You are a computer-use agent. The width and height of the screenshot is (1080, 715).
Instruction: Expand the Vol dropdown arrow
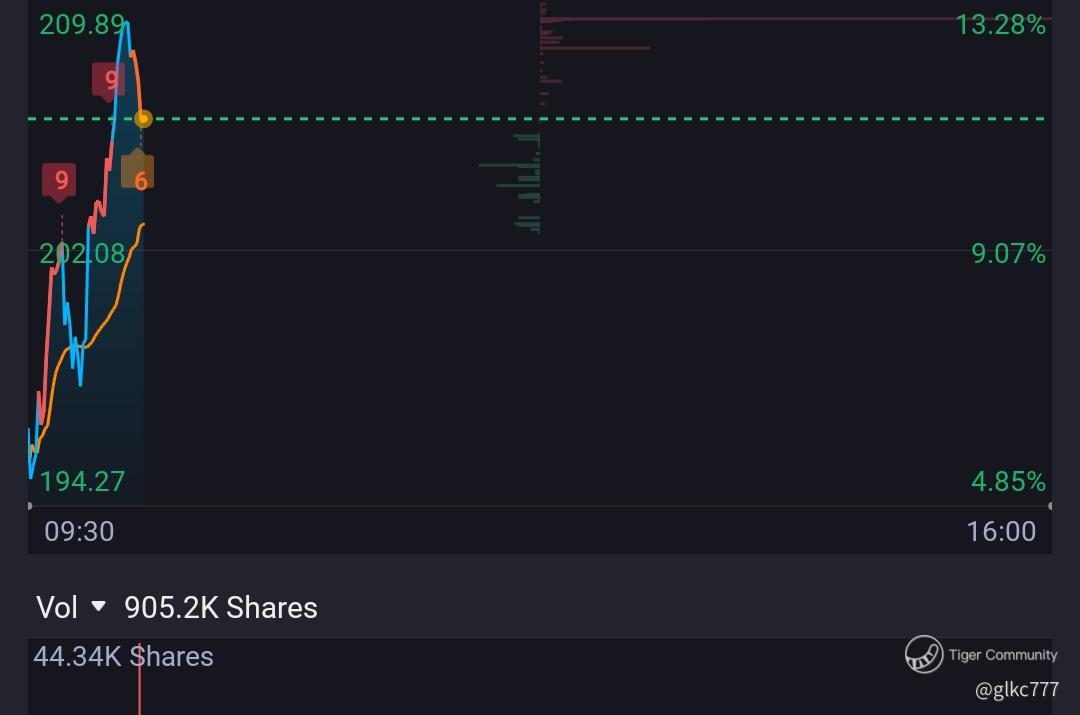tap(98, 606)
